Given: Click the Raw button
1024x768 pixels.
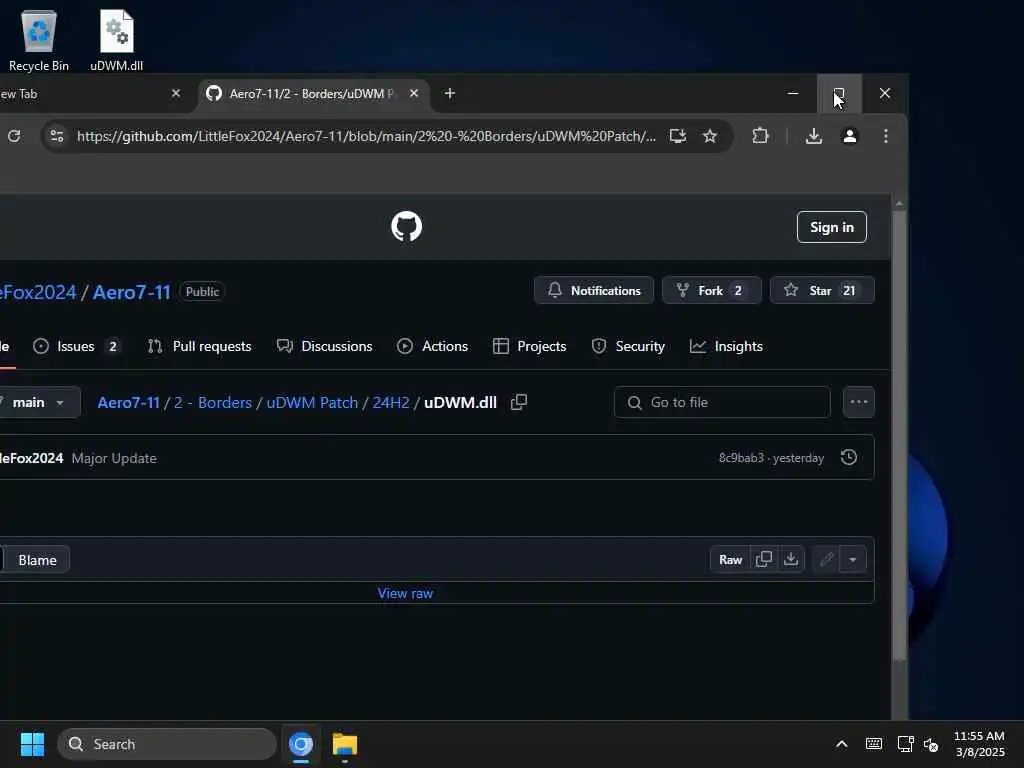Looking at the screenshot, I should (x=730, y=560).
